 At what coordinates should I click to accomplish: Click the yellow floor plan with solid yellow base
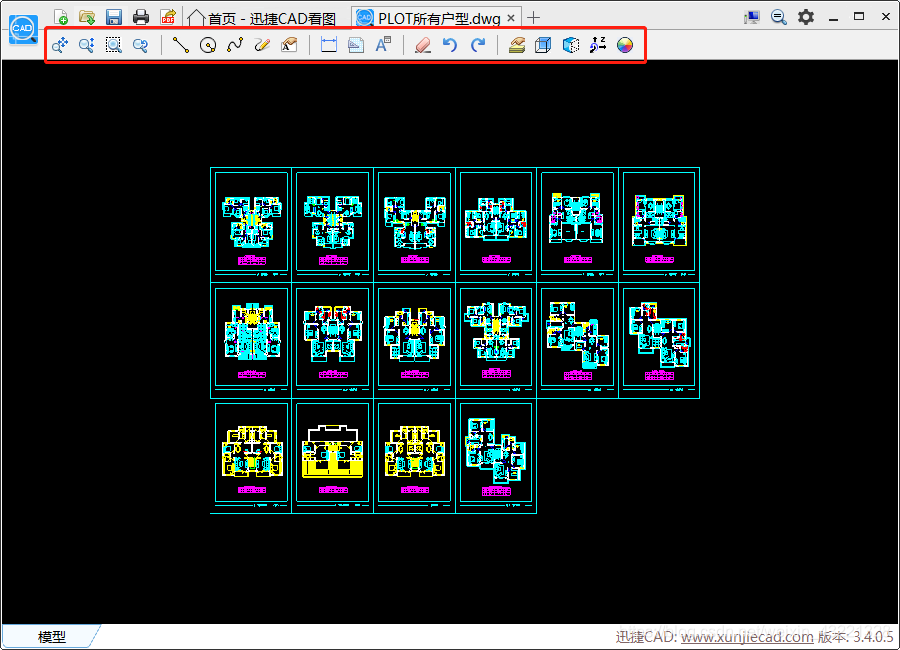[x=333, y=452]
